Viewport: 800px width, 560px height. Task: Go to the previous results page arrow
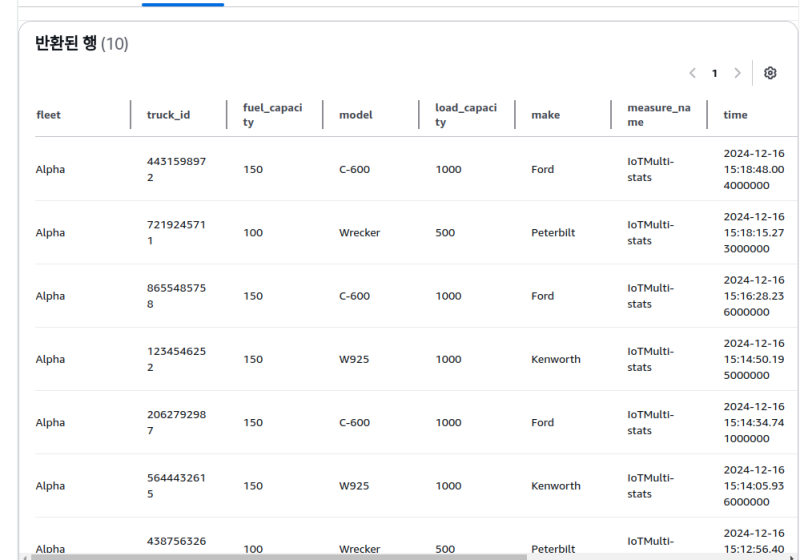tap(692, 73)
